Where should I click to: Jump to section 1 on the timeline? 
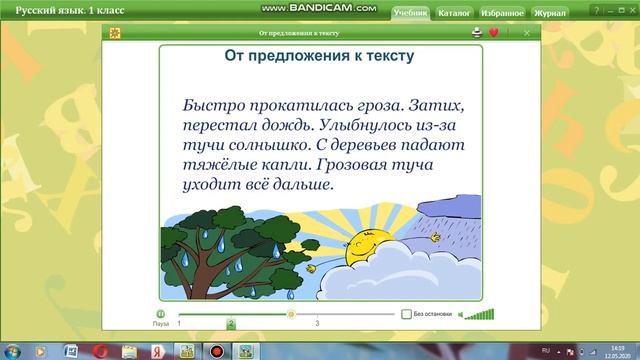click(x=179, y=323)
